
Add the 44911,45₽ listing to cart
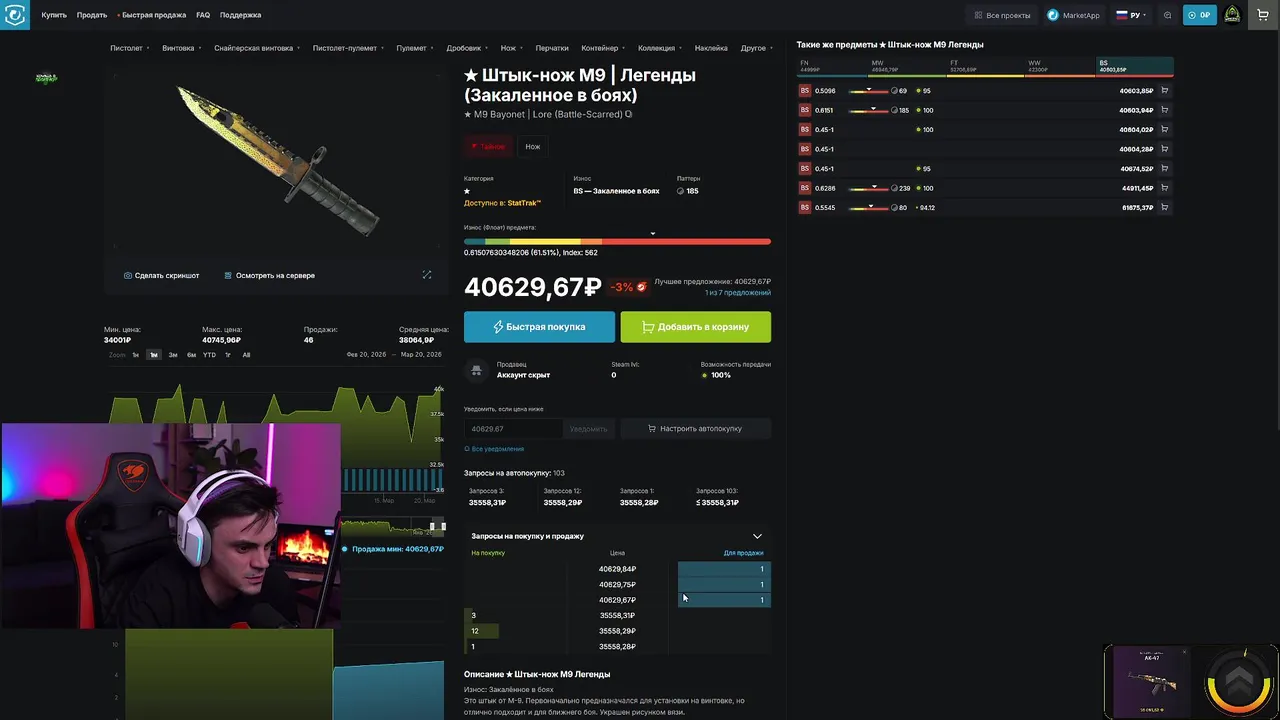coord(1164,188)
